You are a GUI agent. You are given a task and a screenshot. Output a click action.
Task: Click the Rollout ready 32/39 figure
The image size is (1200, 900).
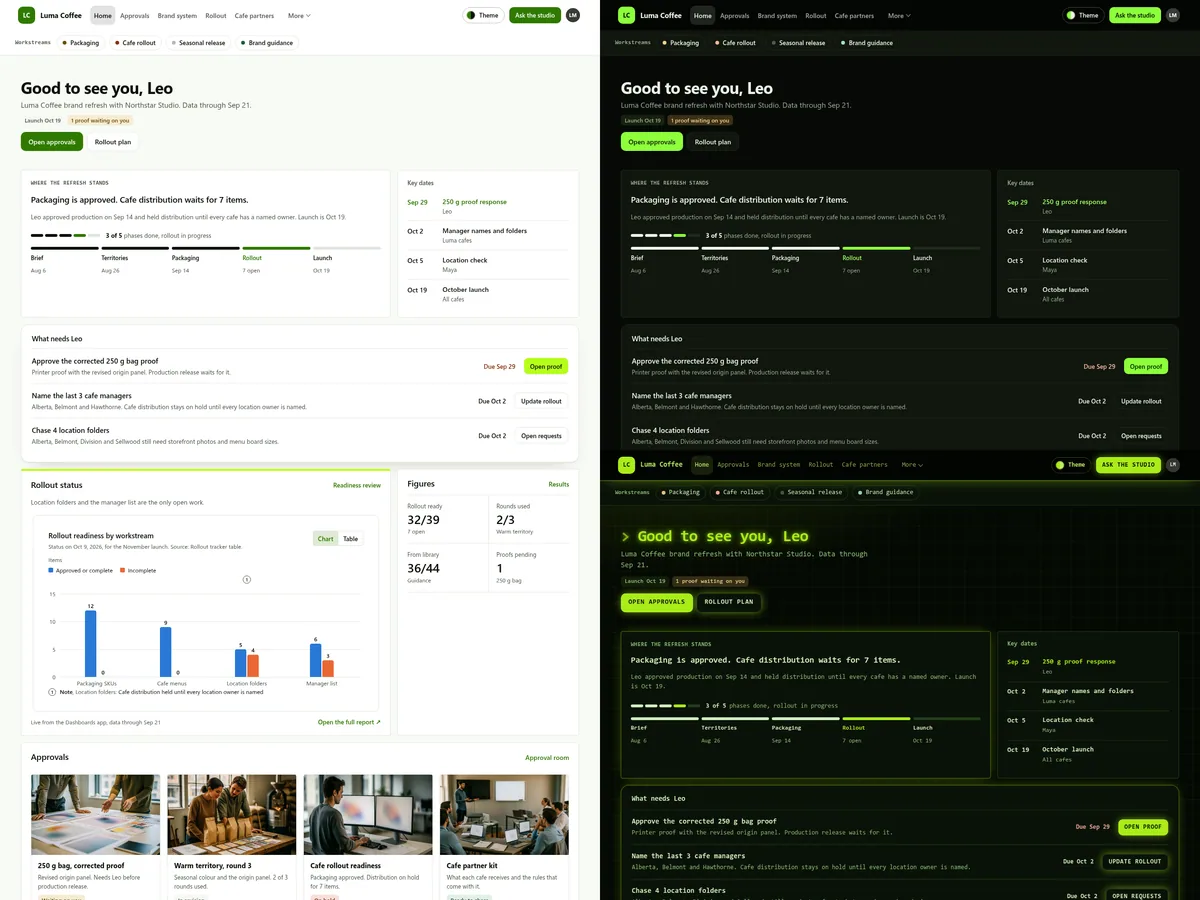point(423,520)
